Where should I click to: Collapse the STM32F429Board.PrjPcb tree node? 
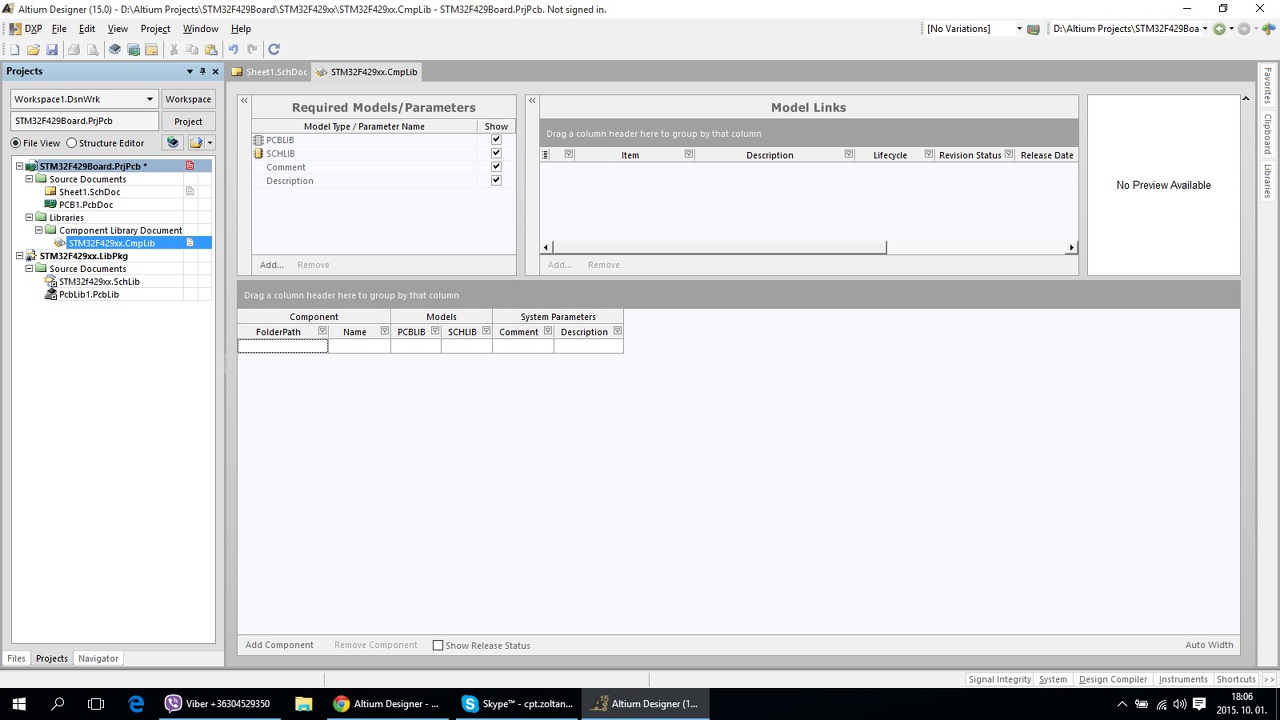pyautogui.click(x=20, y=166)
